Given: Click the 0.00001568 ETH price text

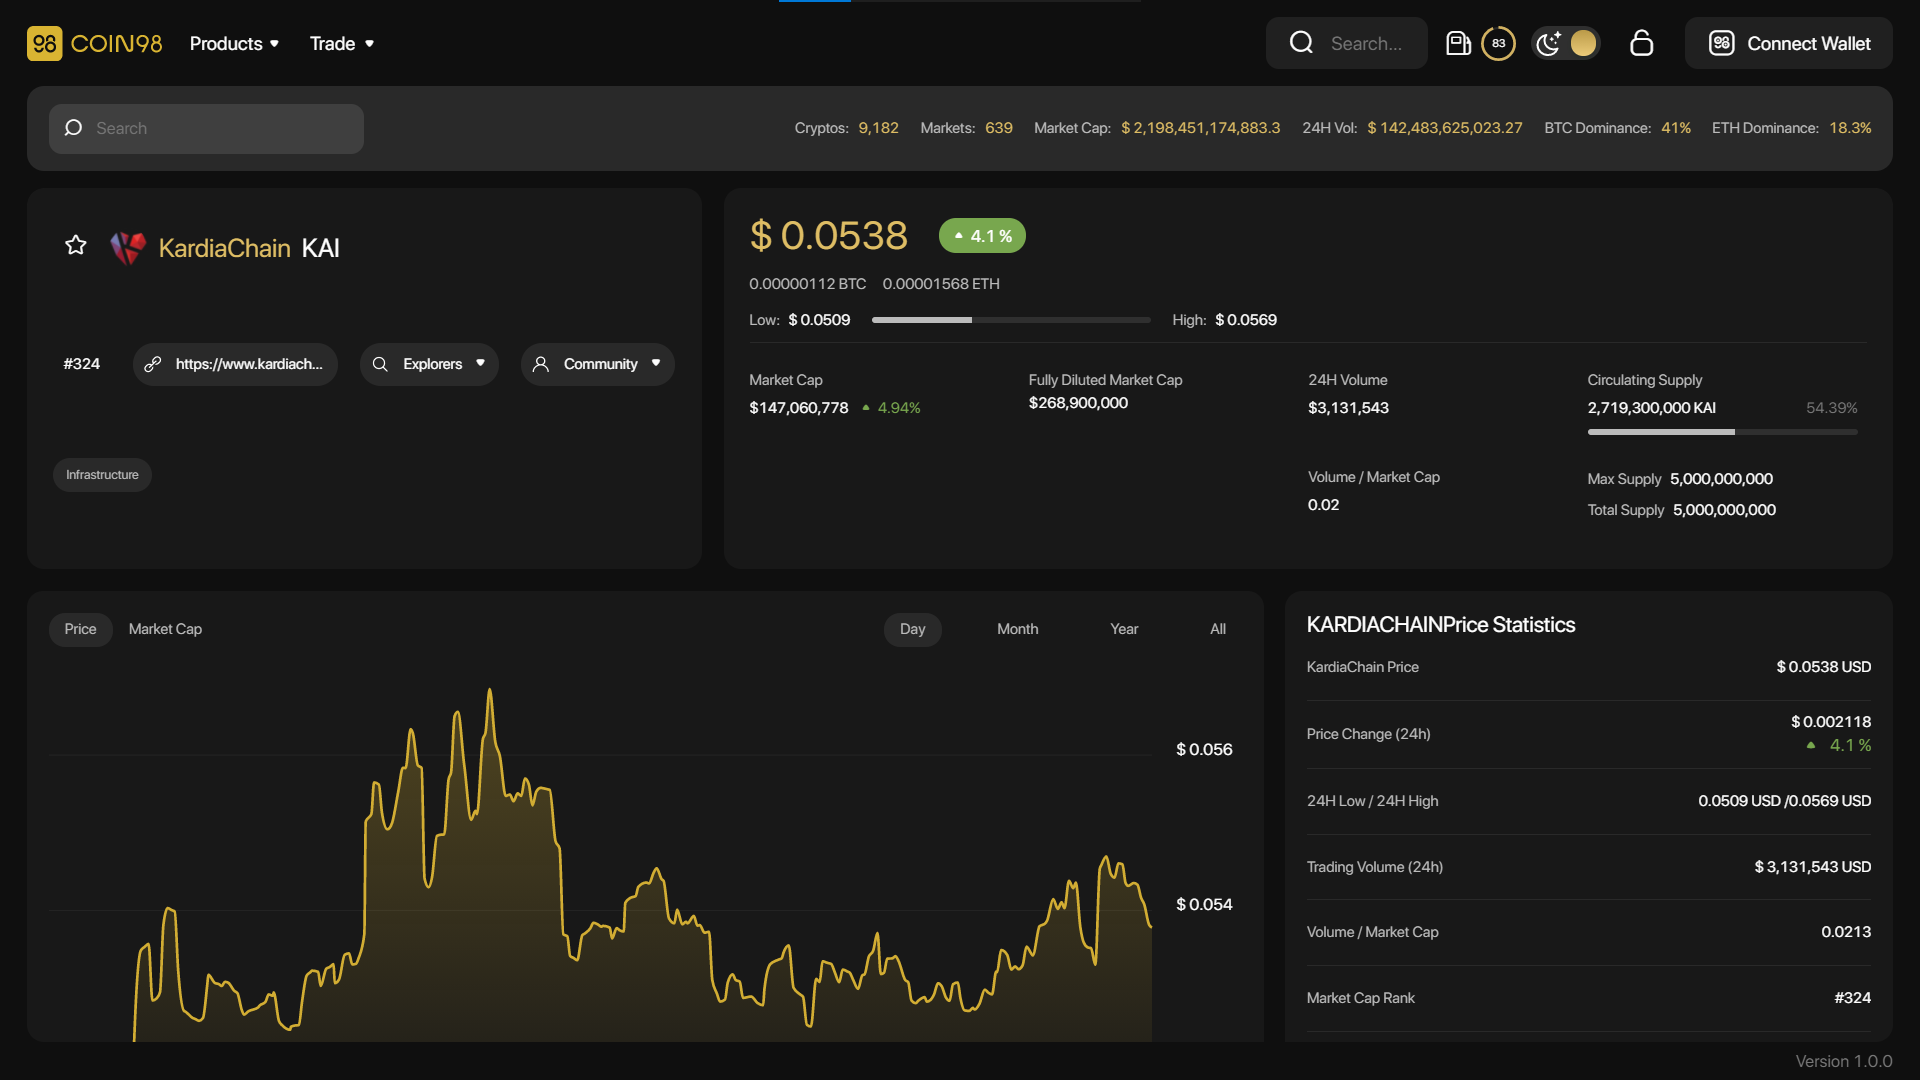Looking at the screenshot, I should [x=940, y=284].
